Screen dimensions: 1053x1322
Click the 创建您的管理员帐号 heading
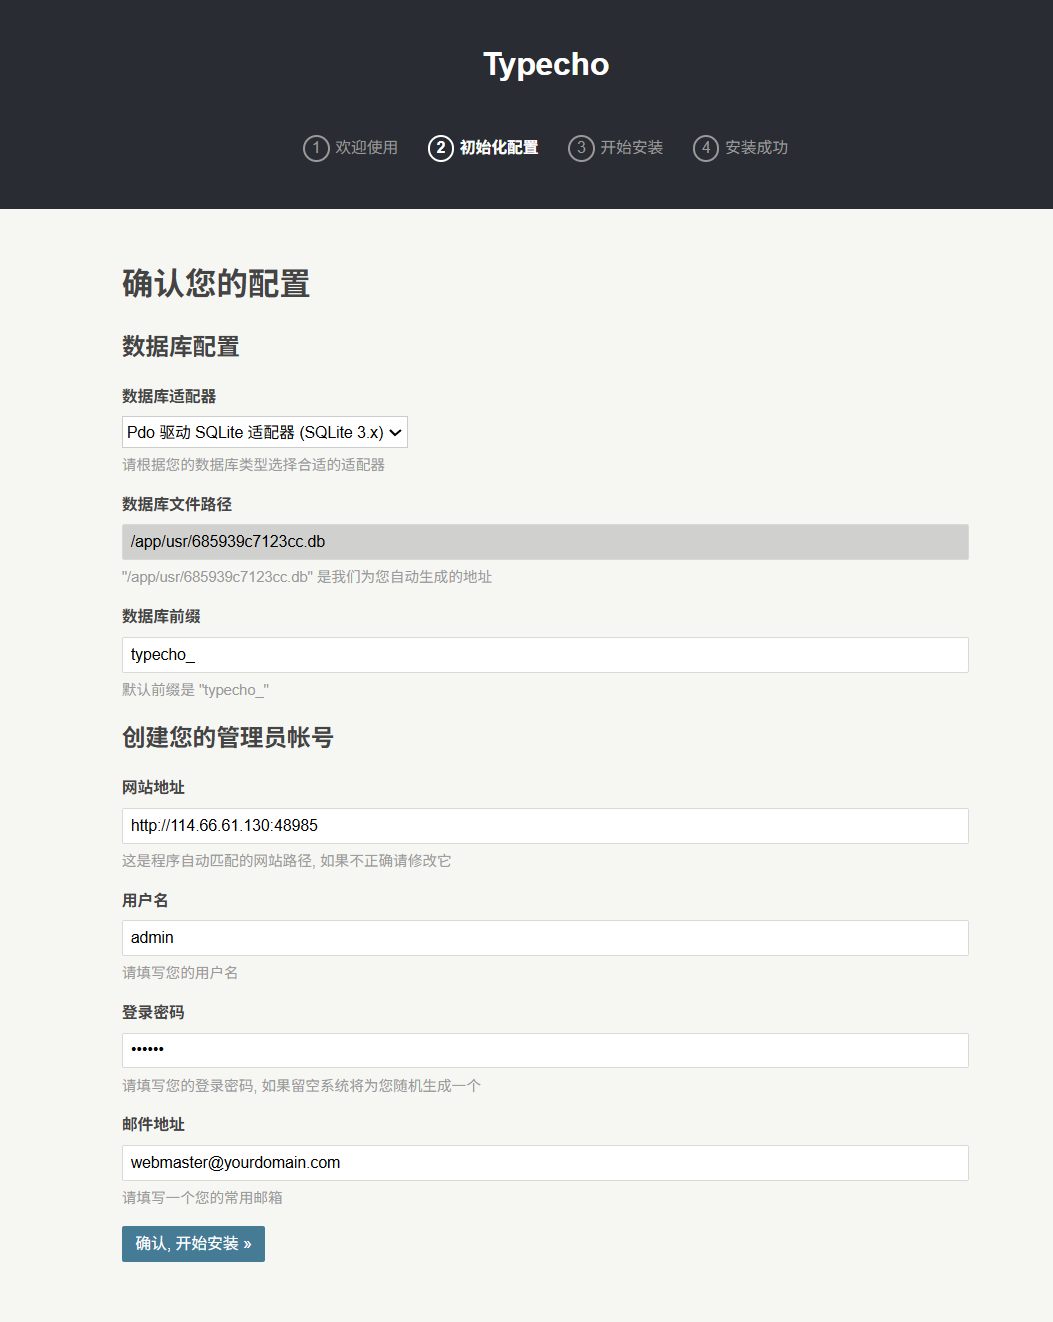click(228, 738)
